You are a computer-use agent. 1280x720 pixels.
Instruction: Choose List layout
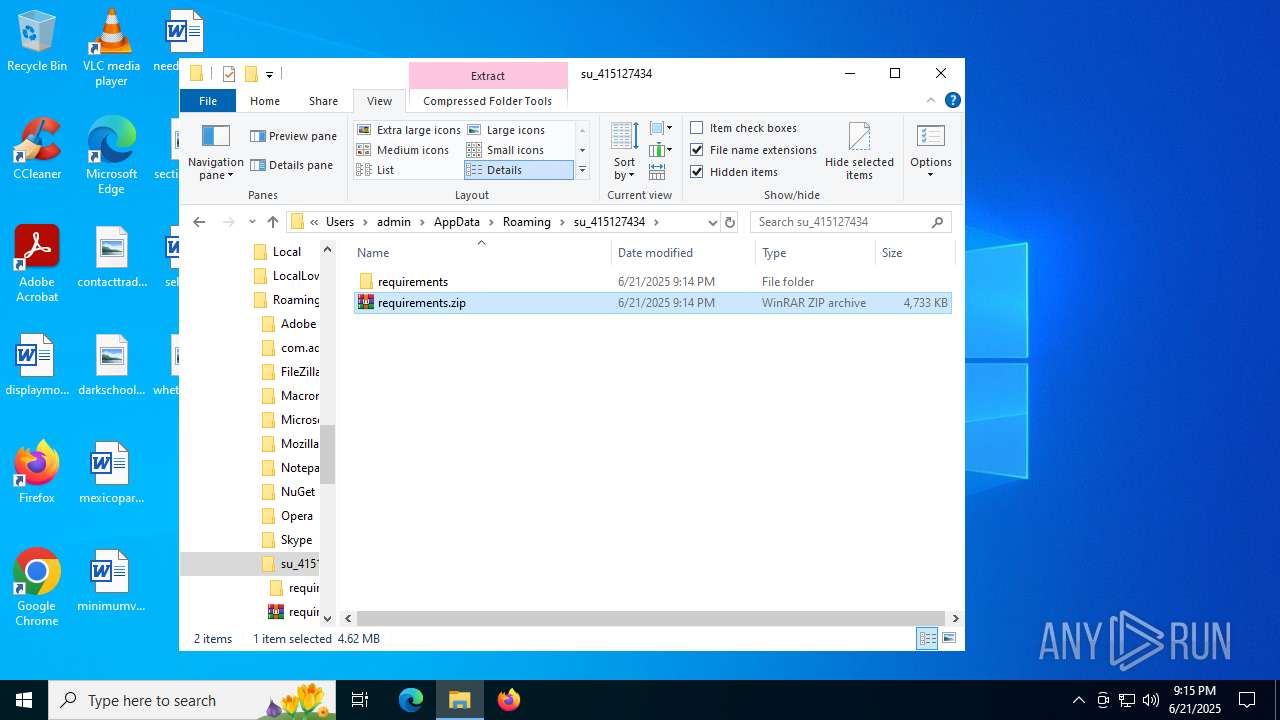[376, 170]
